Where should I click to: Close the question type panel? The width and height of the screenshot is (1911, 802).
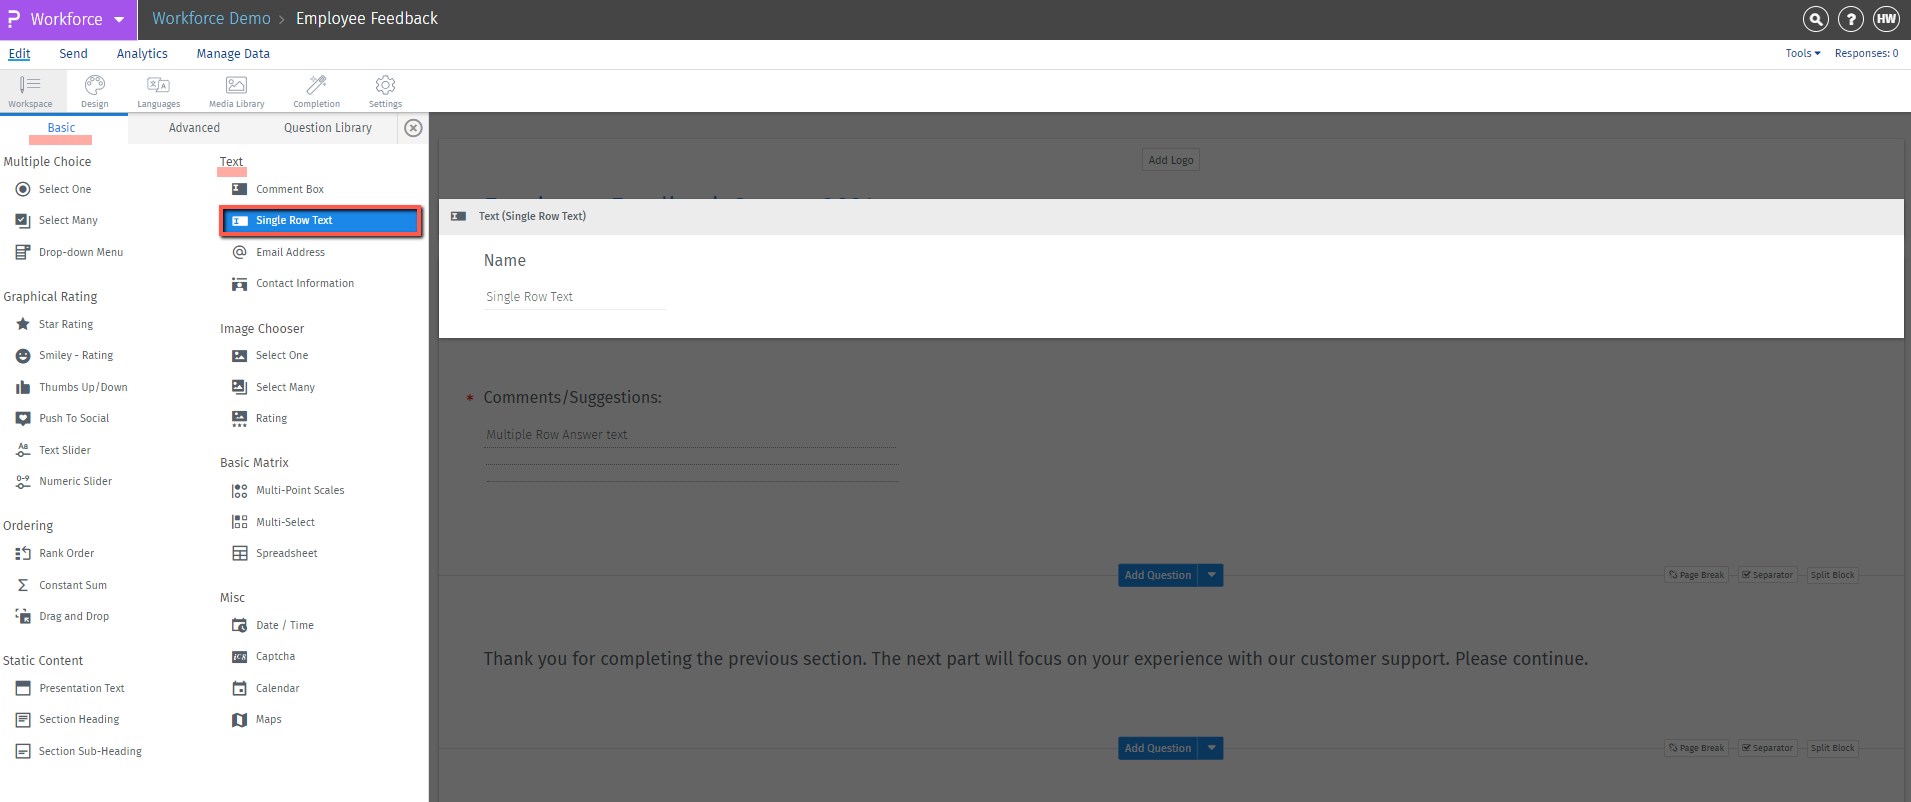pyautogui.click(x=413, y=128)
